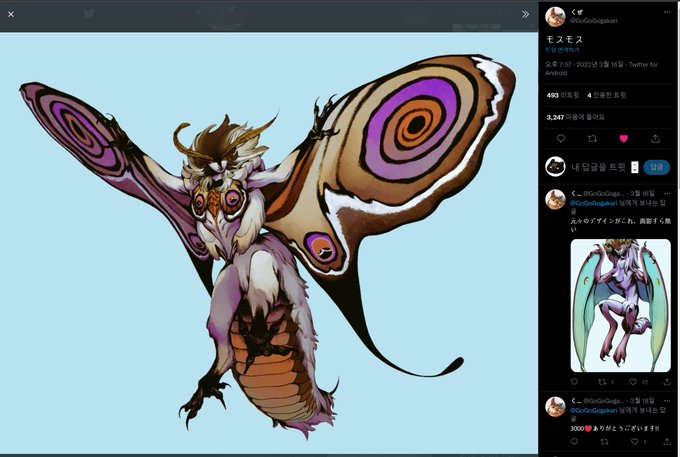The image size is (680, 457).
Task: Toggle the pink heart like on main tweet
Action: pyautogui.click(x=624, y=139)
